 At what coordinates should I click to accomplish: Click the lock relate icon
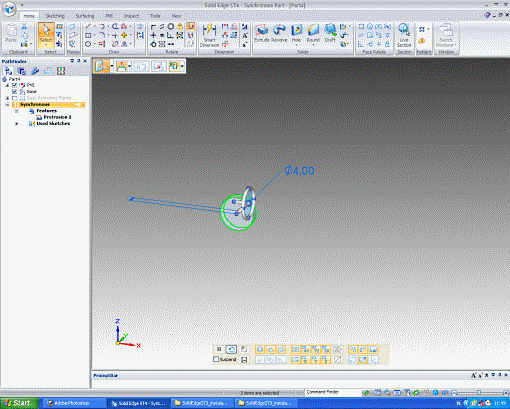[180, 27]
